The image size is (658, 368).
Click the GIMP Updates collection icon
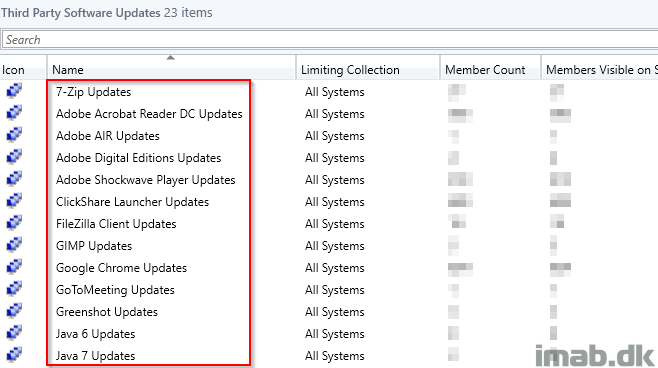pyautogui.click(x=14, y=245)
